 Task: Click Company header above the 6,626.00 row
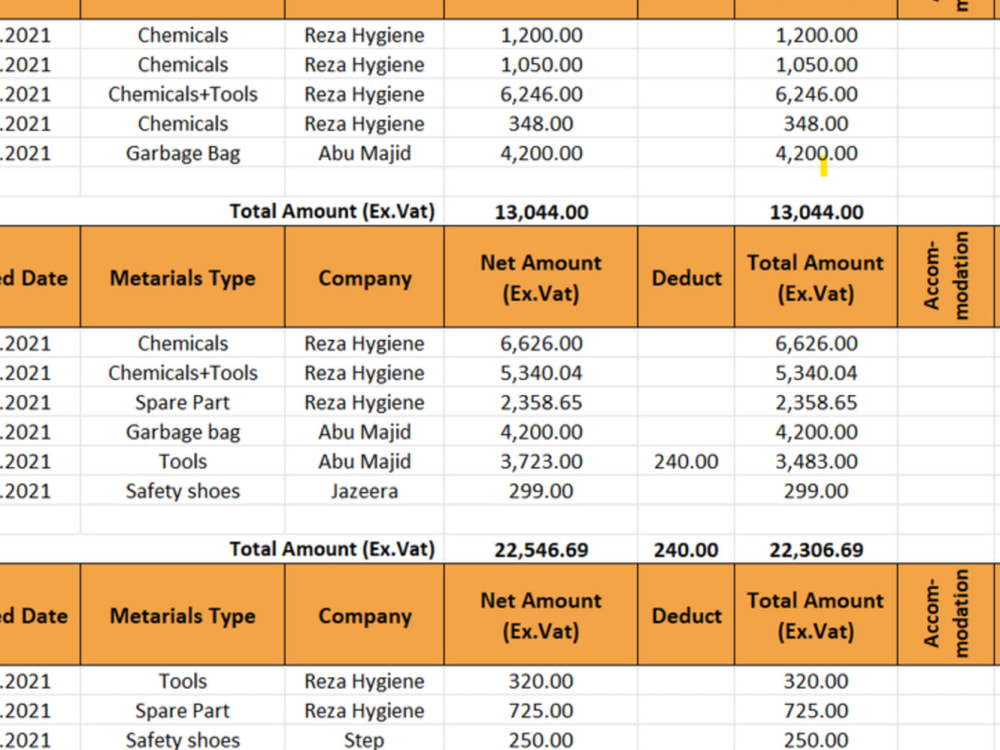(x=364, y=278)
